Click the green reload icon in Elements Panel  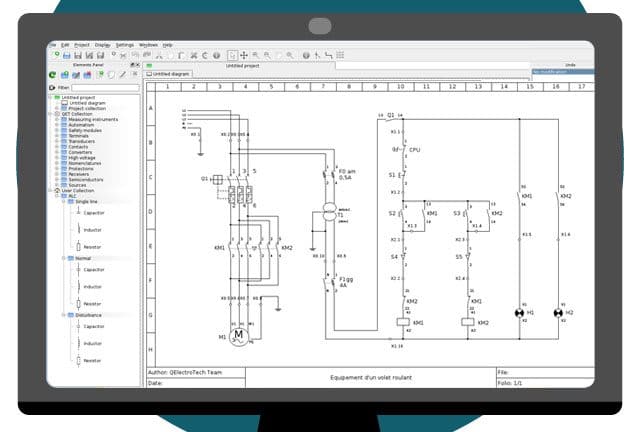pyautogui.click(x=54, y=74)
